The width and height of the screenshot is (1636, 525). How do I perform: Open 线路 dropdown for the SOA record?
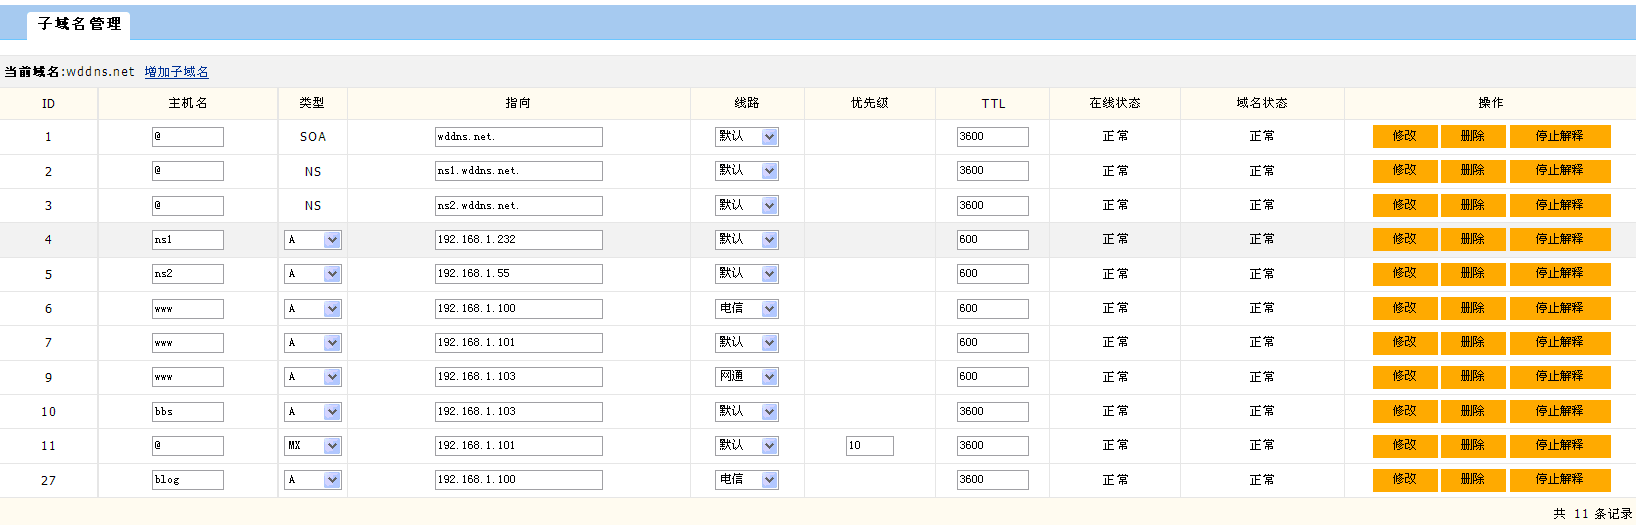pos(748,137)
